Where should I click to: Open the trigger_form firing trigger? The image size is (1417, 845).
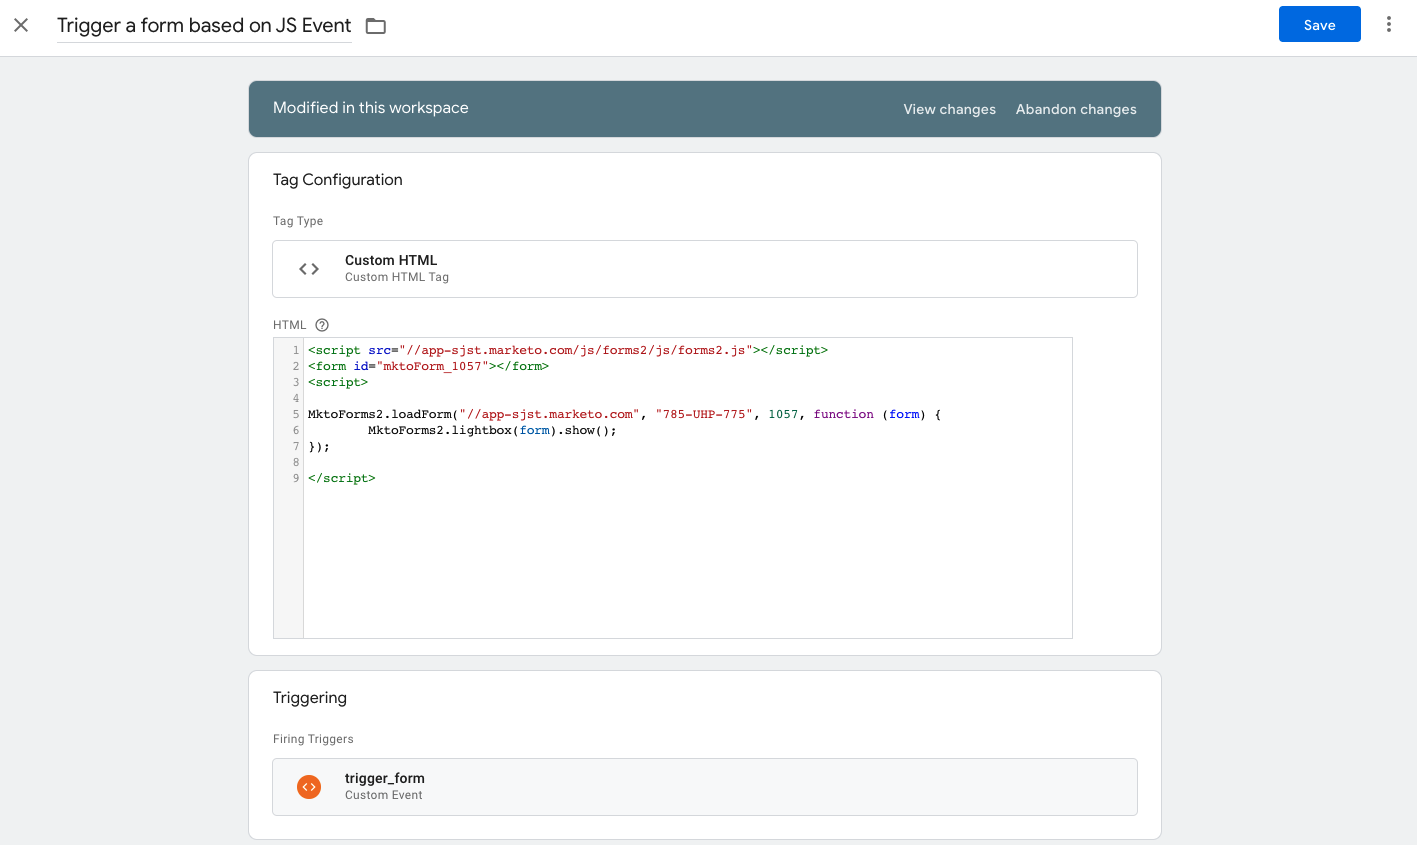coord(705,787)
